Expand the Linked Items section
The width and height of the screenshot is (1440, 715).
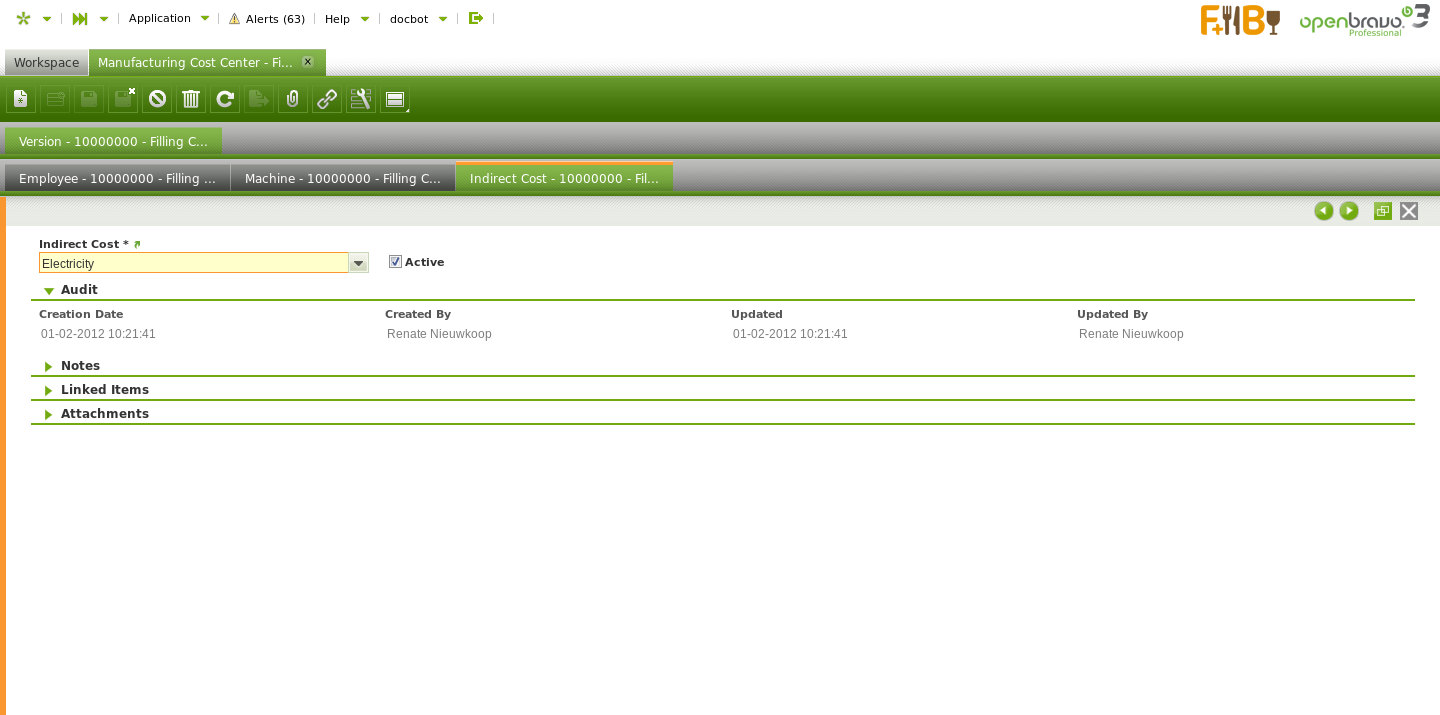click(49, 390)
